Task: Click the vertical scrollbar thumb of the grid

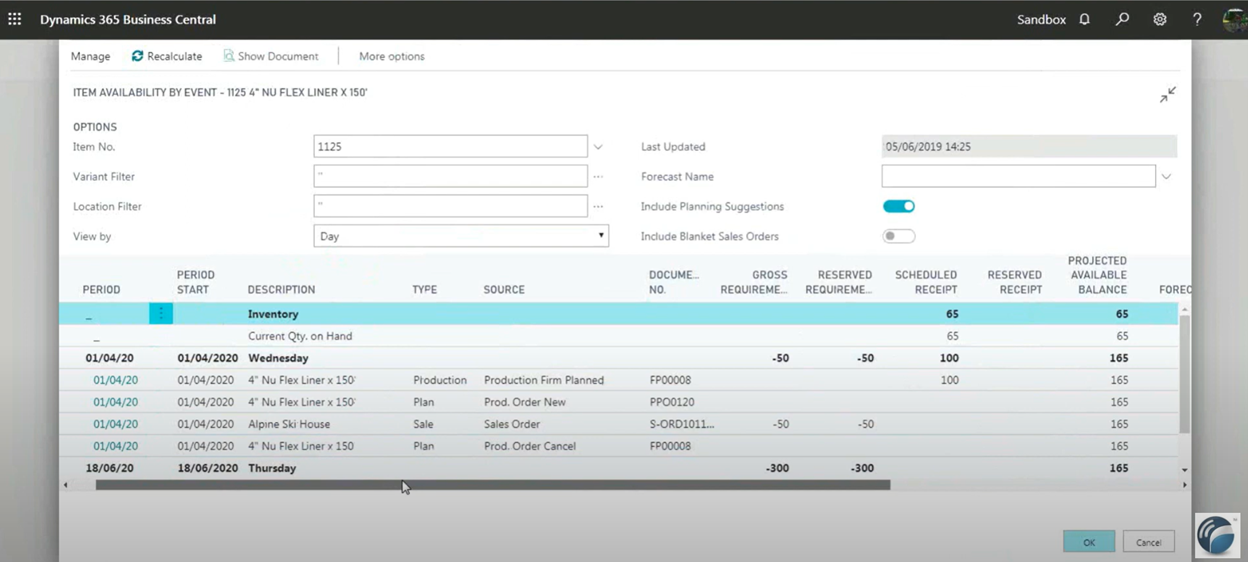Action: [x=1185, y=375]
